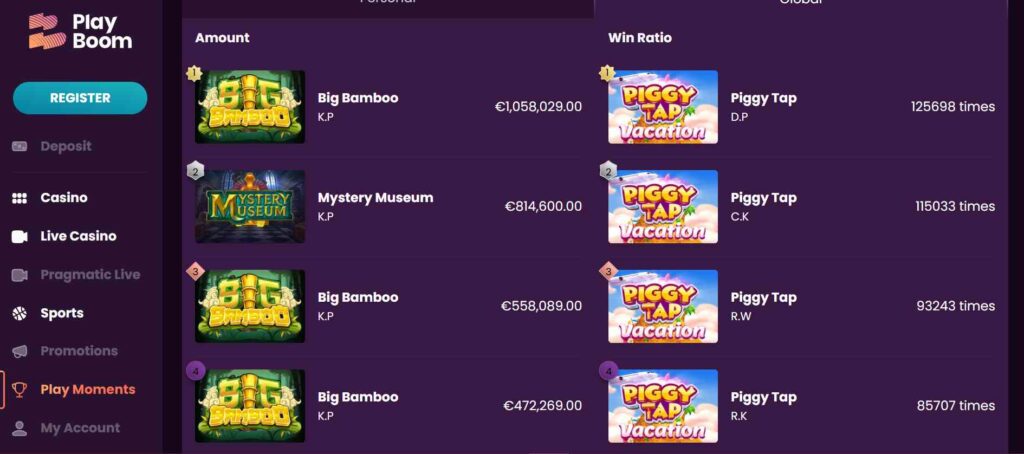Click the Live Casino camera icon
Image resolution: width=1024 pixels, height=454 pixels.
pos(19,237)
